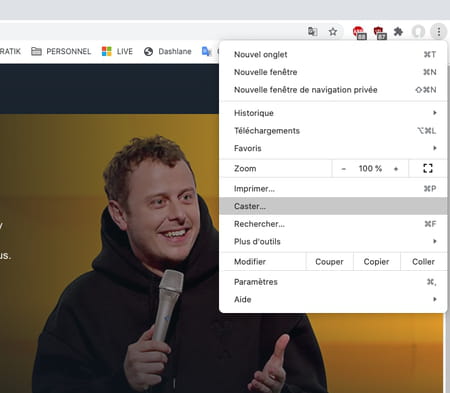
Task: Open the LIVE Microsoft bookmark
Action: 117,51
